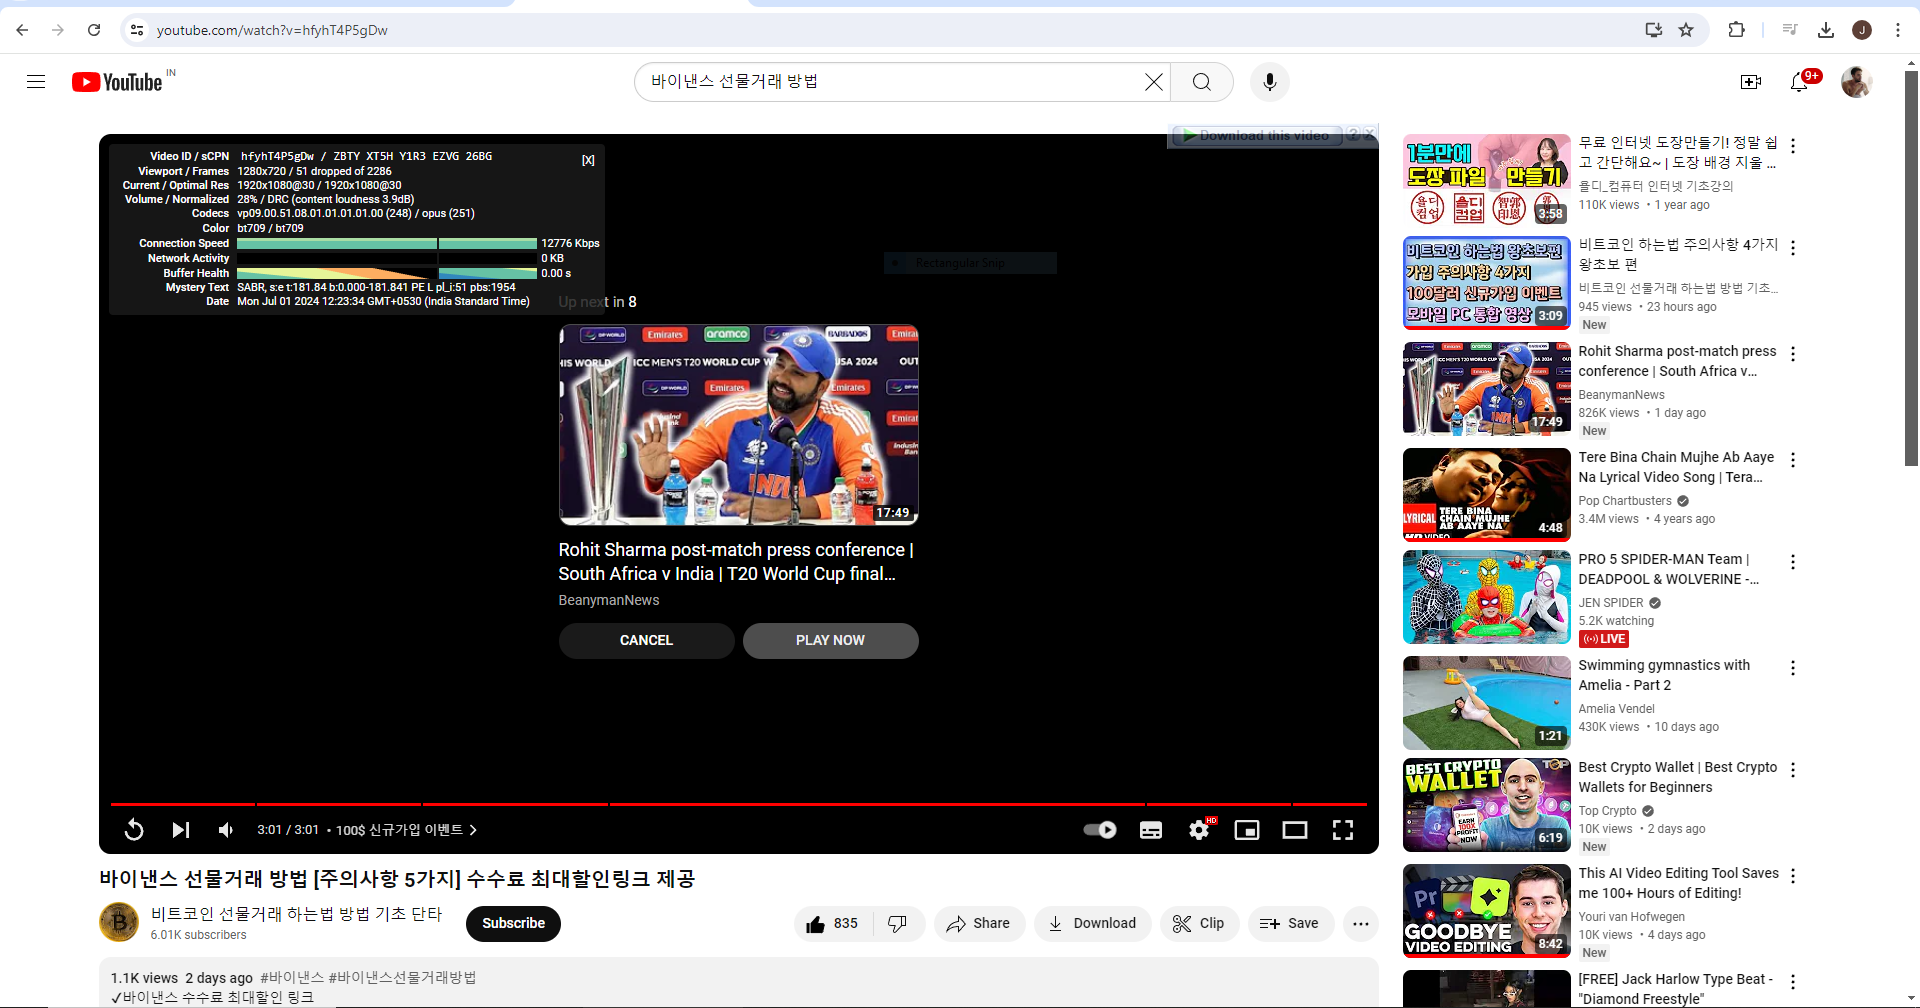The image size is (1920, 1008).
Task: Open the browser extensions puzzle icon
Action: pyautogui.click(x=1737, y=30)
